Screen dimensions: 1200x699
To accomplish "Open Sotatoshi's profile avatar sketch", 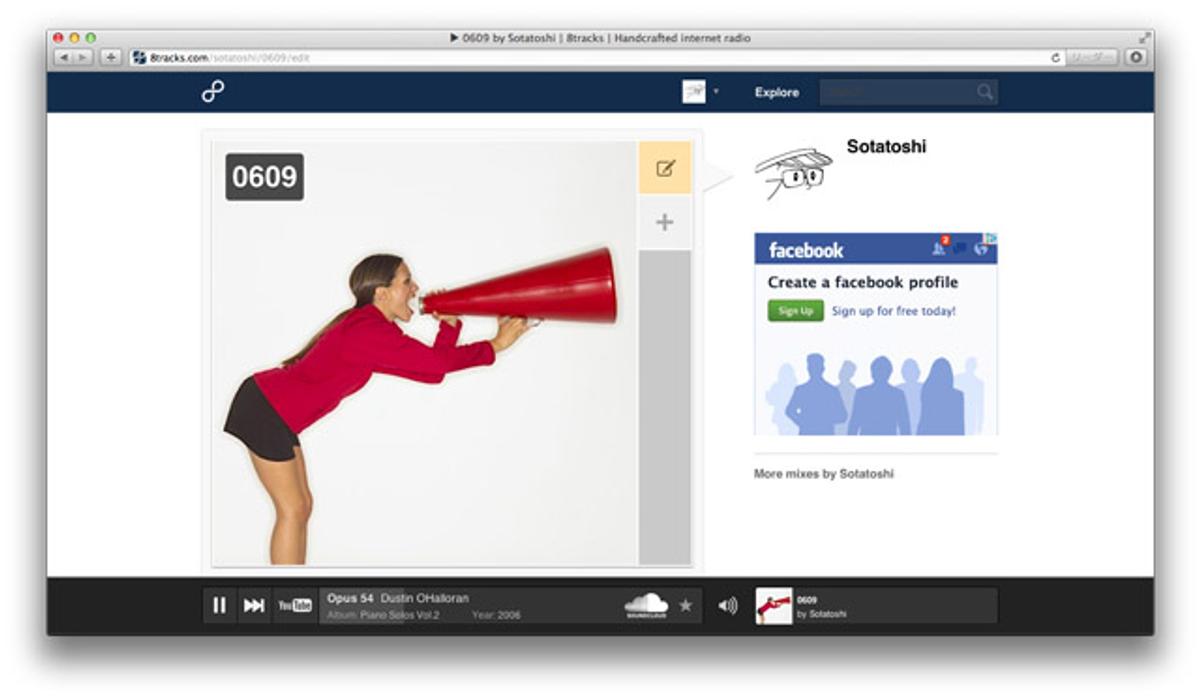I will pos(794,172).
